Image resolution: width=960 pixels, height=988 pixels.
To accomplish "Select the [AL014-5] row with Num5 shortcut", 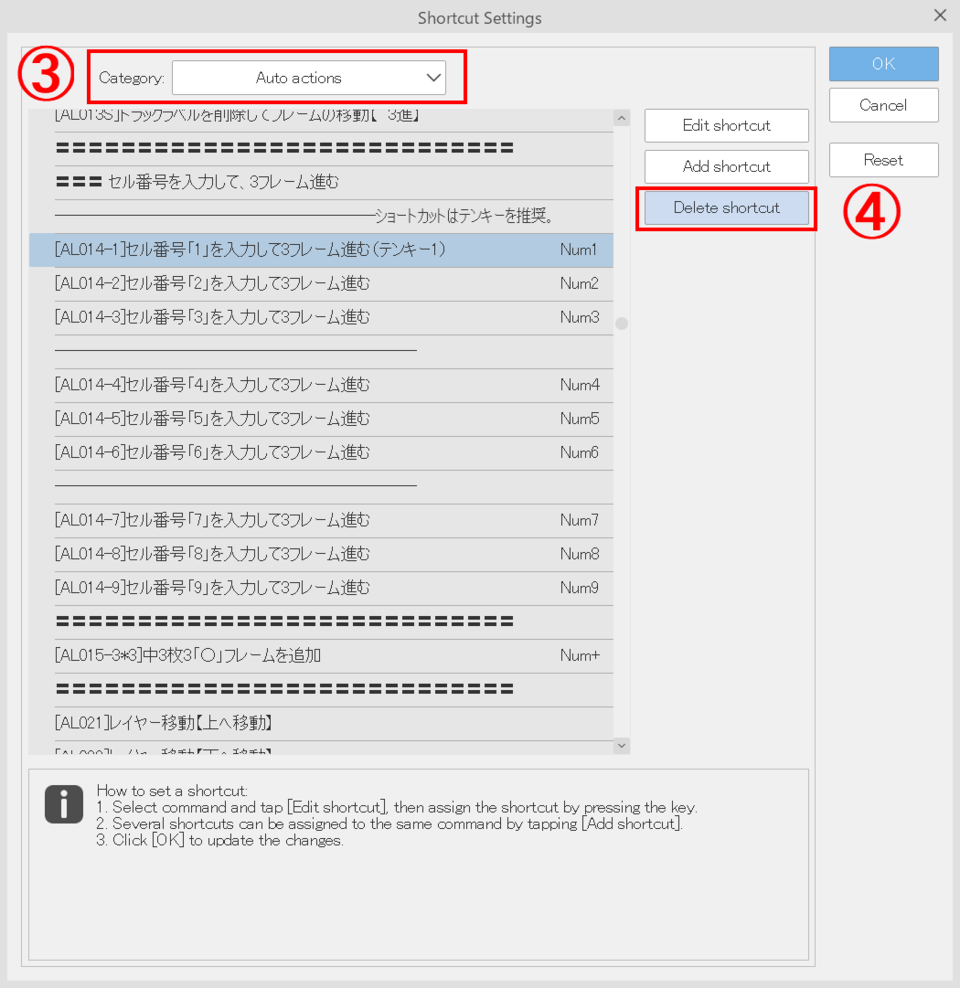I will [x=321, y=419].
